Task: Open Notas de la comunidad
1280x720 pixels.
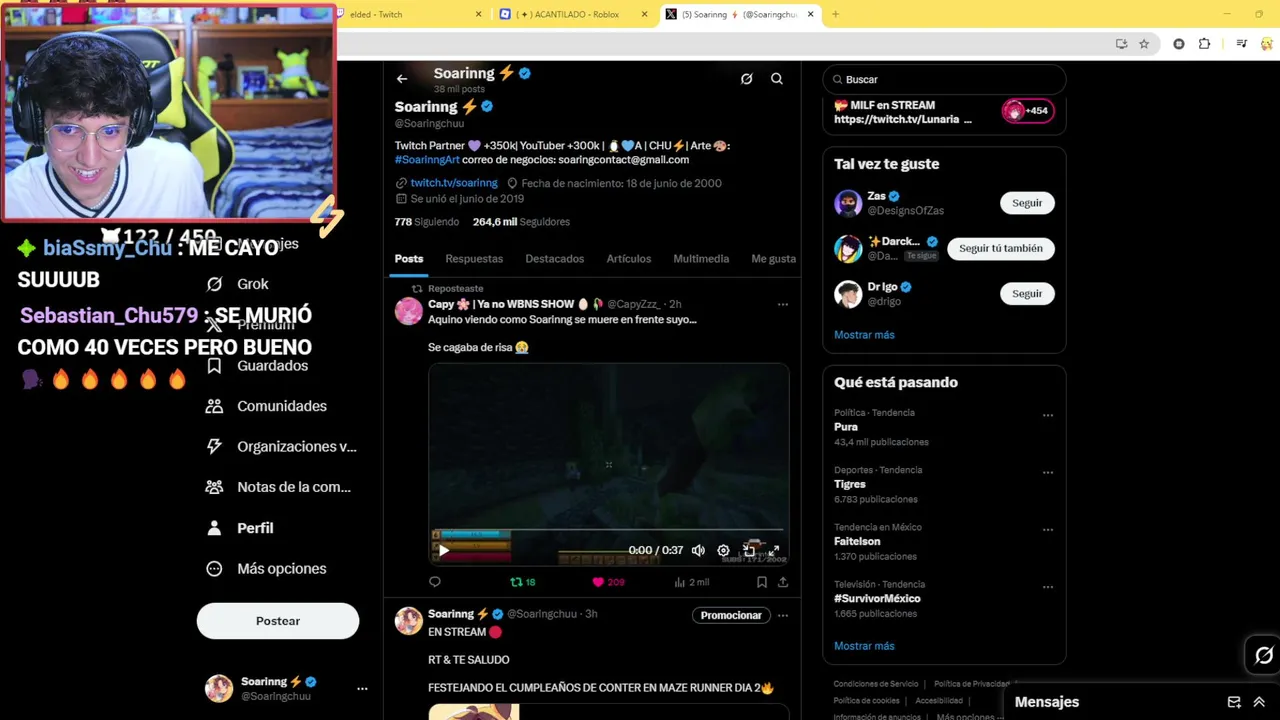Action: click(279, 487)
